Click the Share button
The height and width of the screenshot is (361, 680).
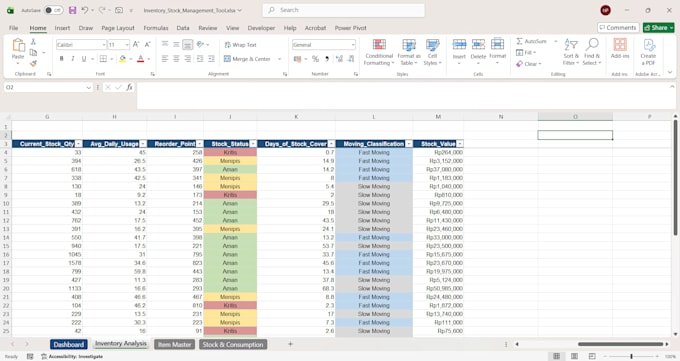click(x=658, y=27)
